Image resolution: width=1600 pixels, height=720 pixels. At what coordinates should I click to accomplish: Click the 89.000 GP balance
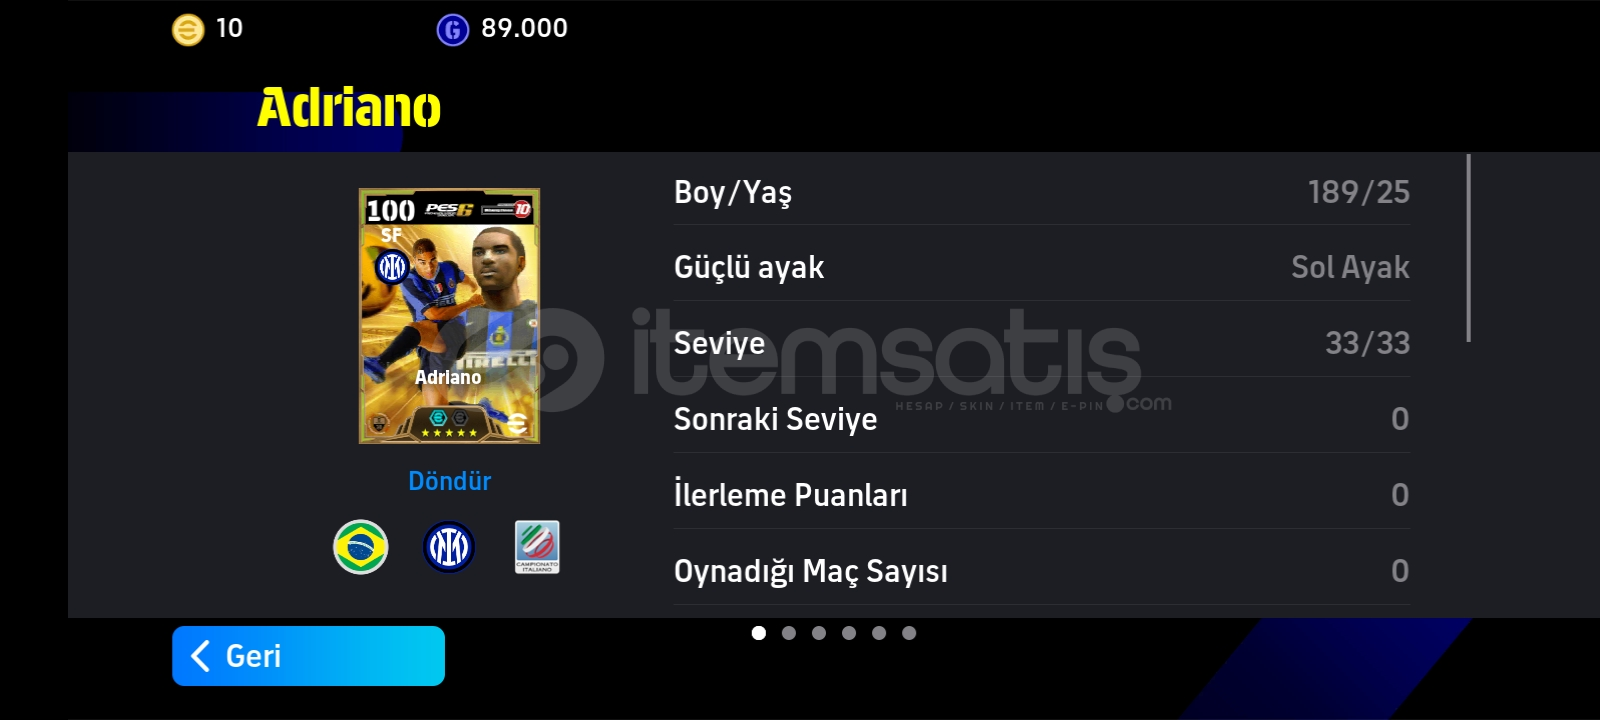(x=524, y=28)
